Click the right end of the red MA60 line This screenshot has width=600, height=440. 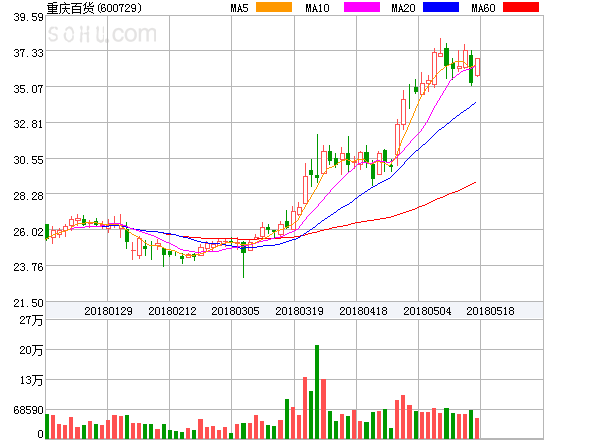click(476, 183)
